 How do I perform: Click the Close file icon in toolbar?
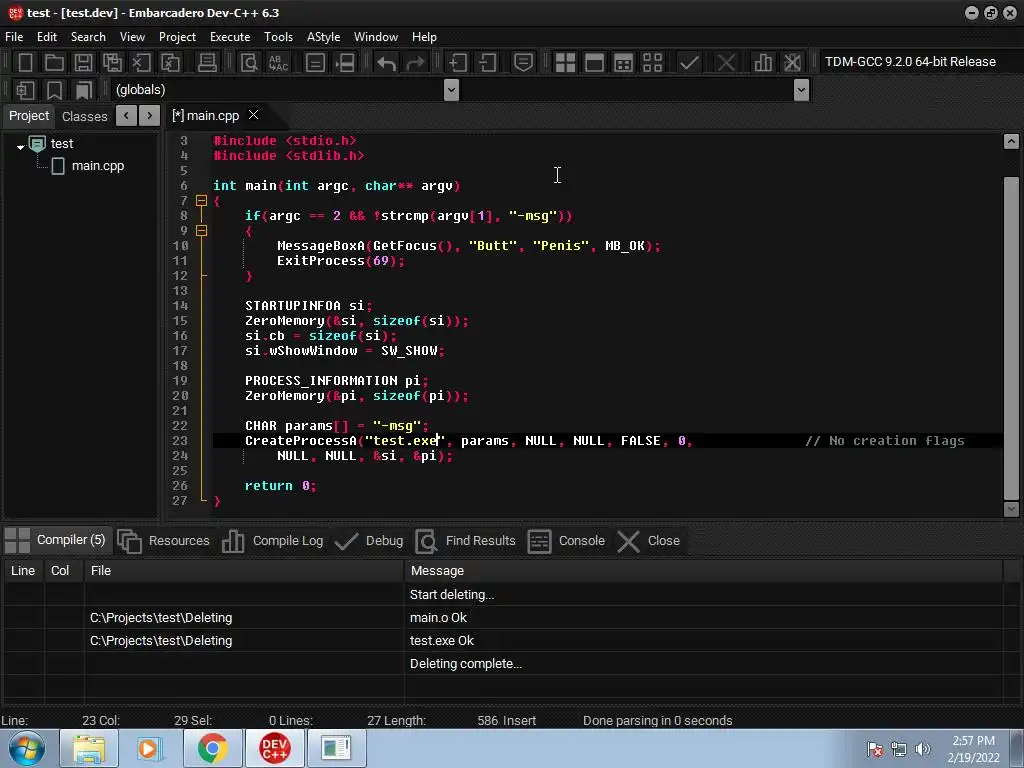(x=141, y=63)
